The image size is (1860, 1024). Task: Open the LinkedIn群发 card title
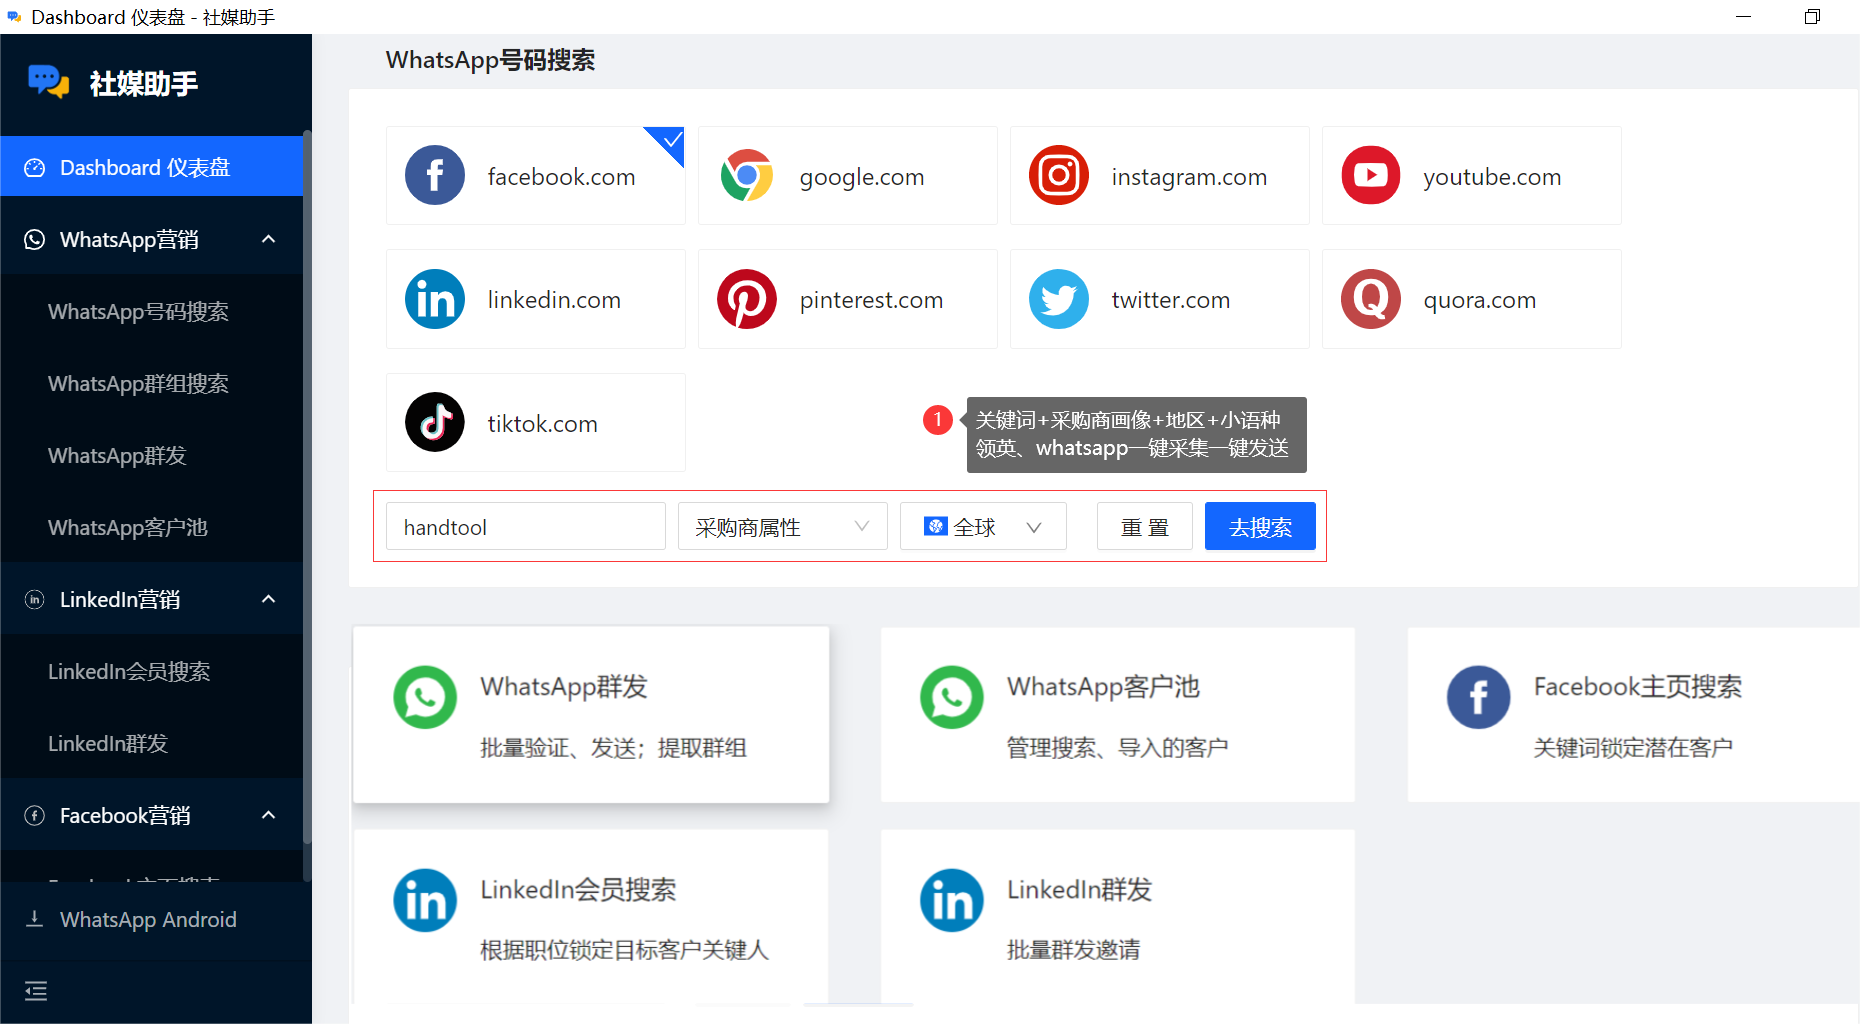tap(1079, 890)
